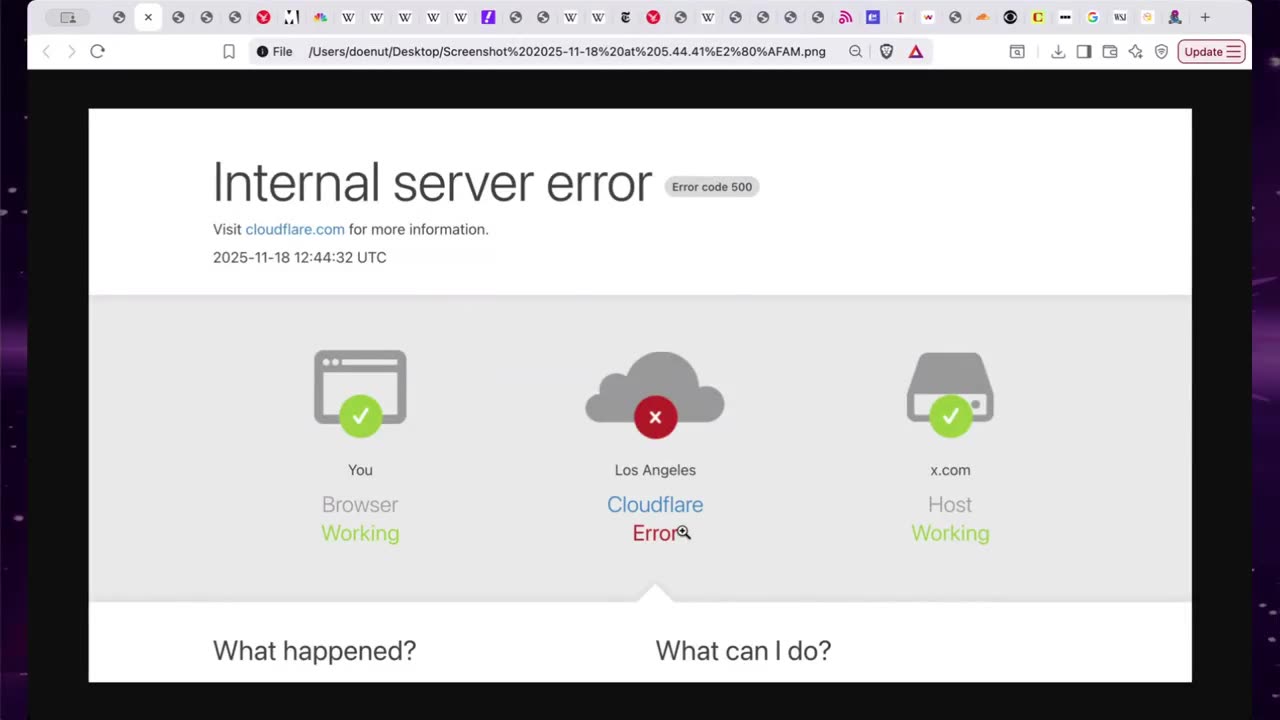Click the 'x.com' host label
Viewport: 1280px width, 720px height.
[x=950, y=470]
